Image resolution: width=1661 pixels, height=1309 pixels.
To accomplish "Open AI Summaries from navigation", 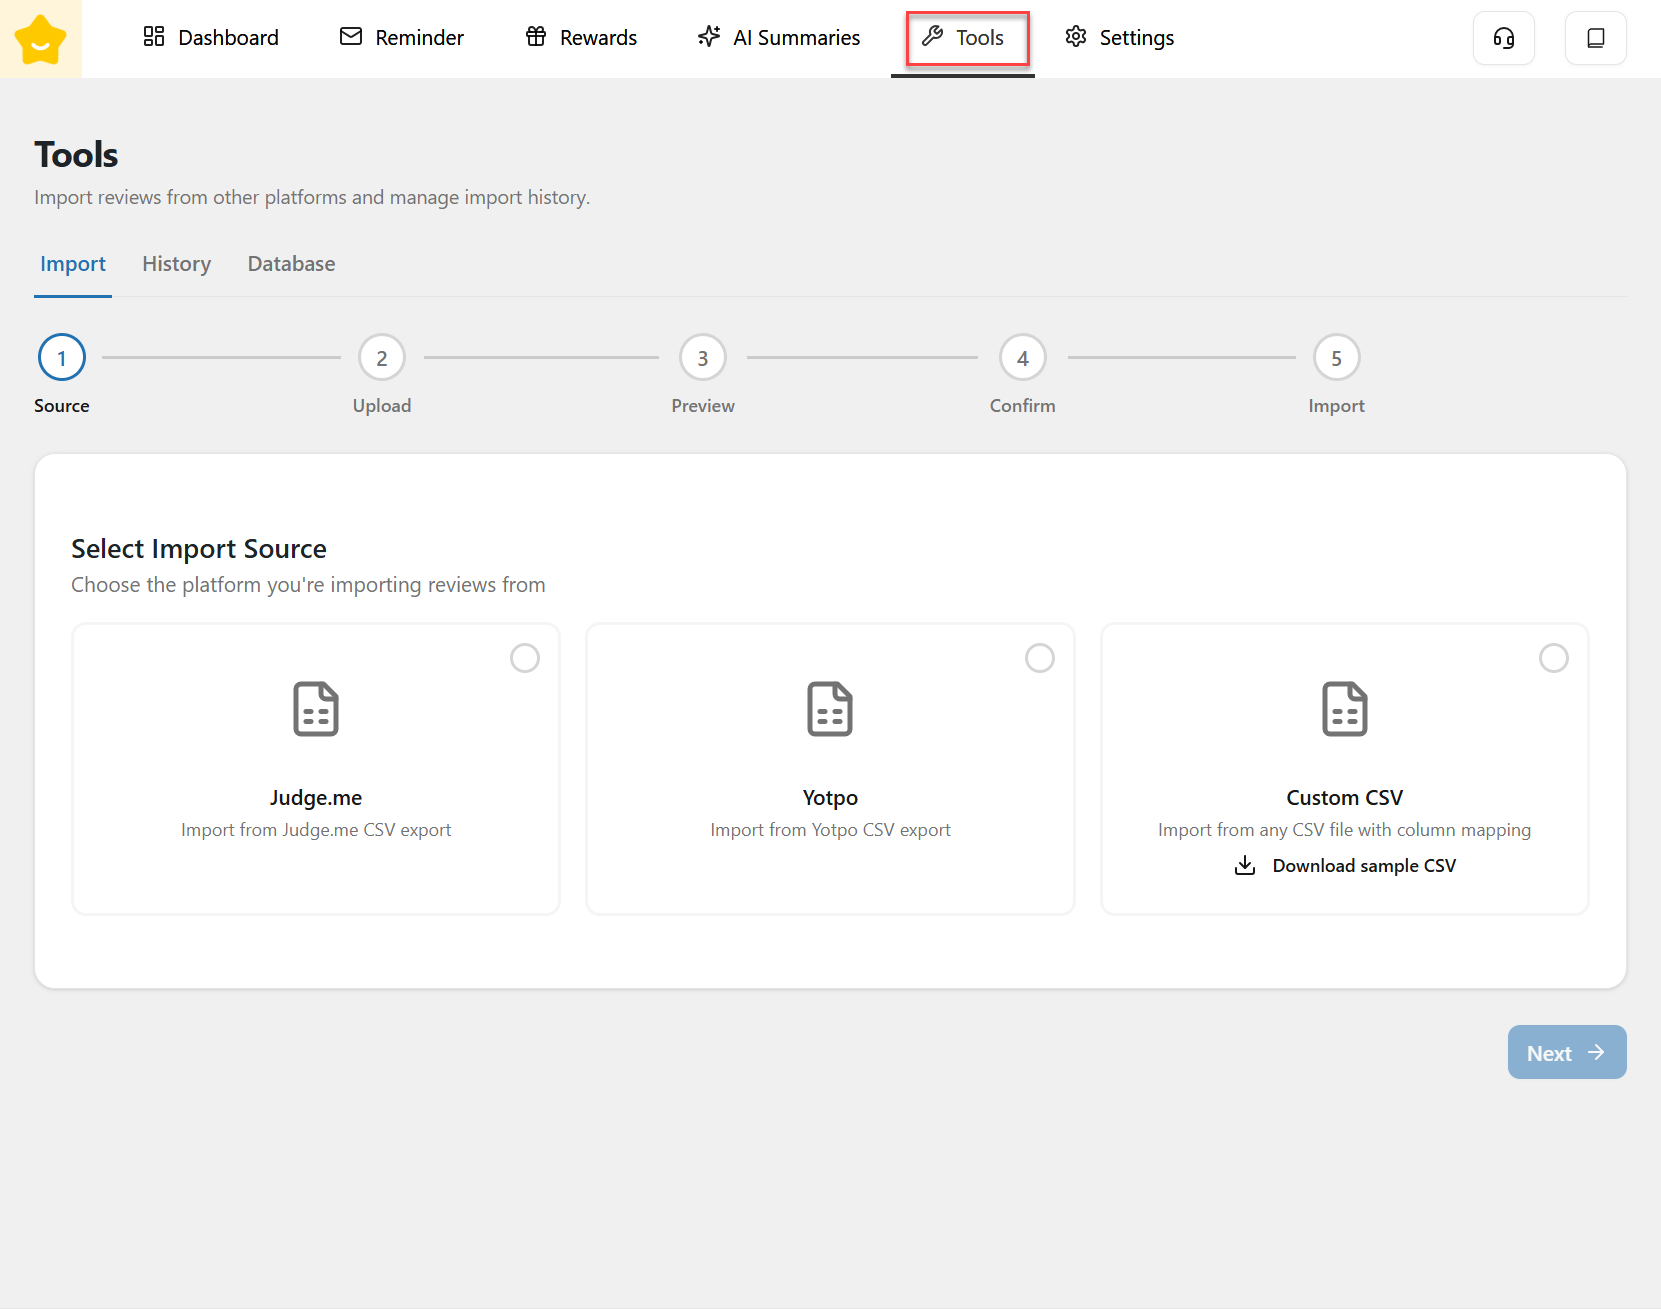I will [779, 38].
